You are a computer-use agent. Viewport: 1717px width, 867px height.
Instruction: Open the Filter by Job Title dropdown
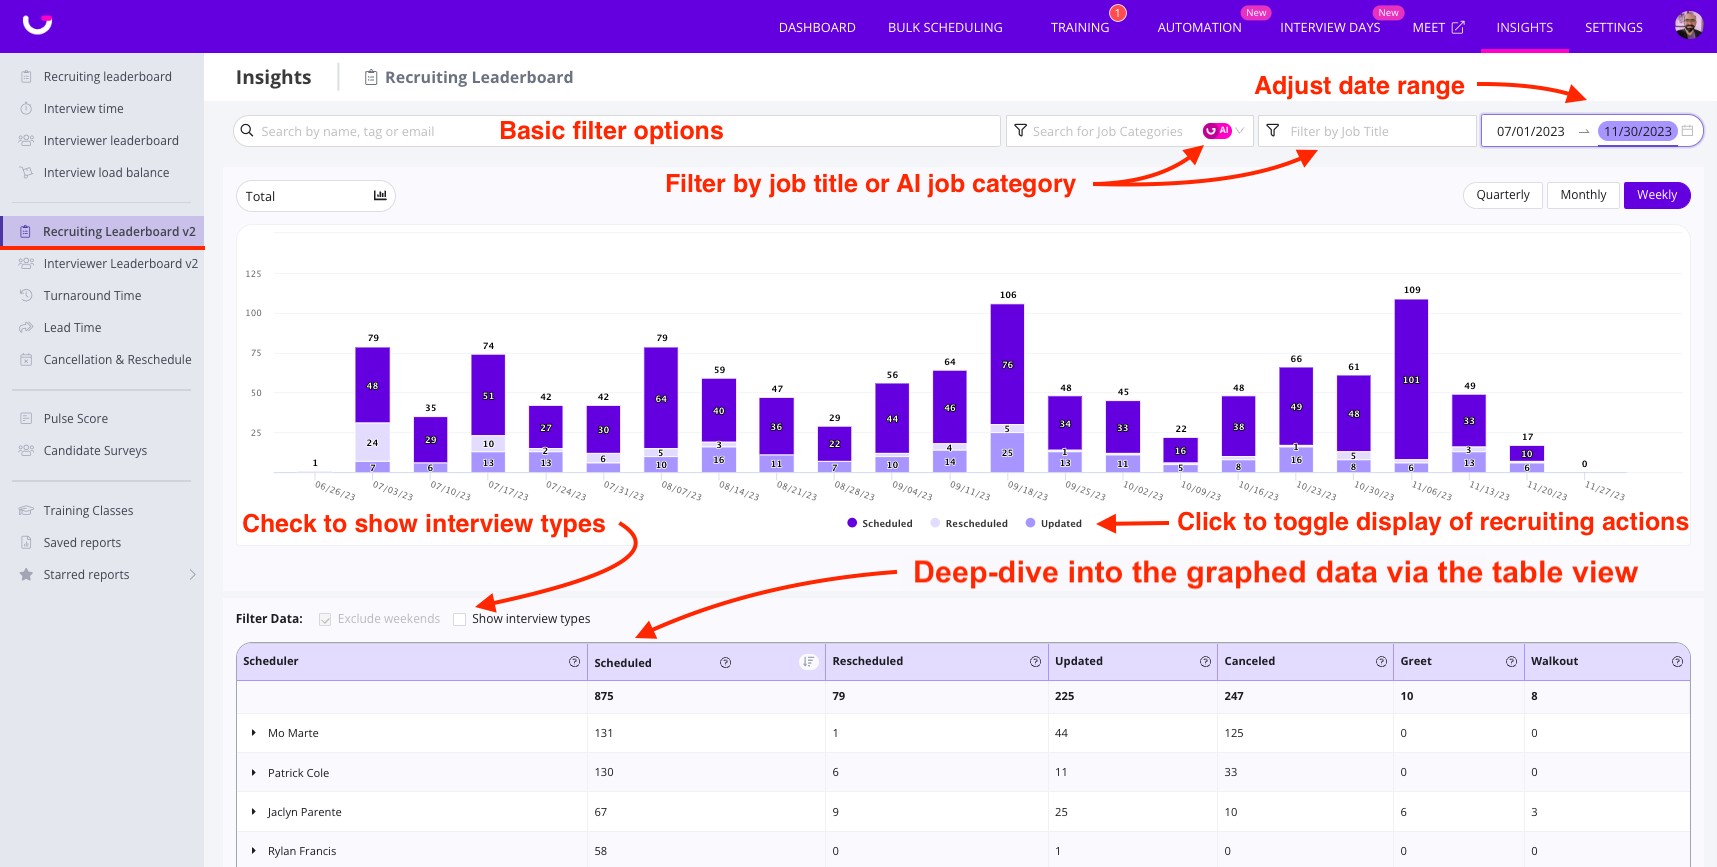1367,131
